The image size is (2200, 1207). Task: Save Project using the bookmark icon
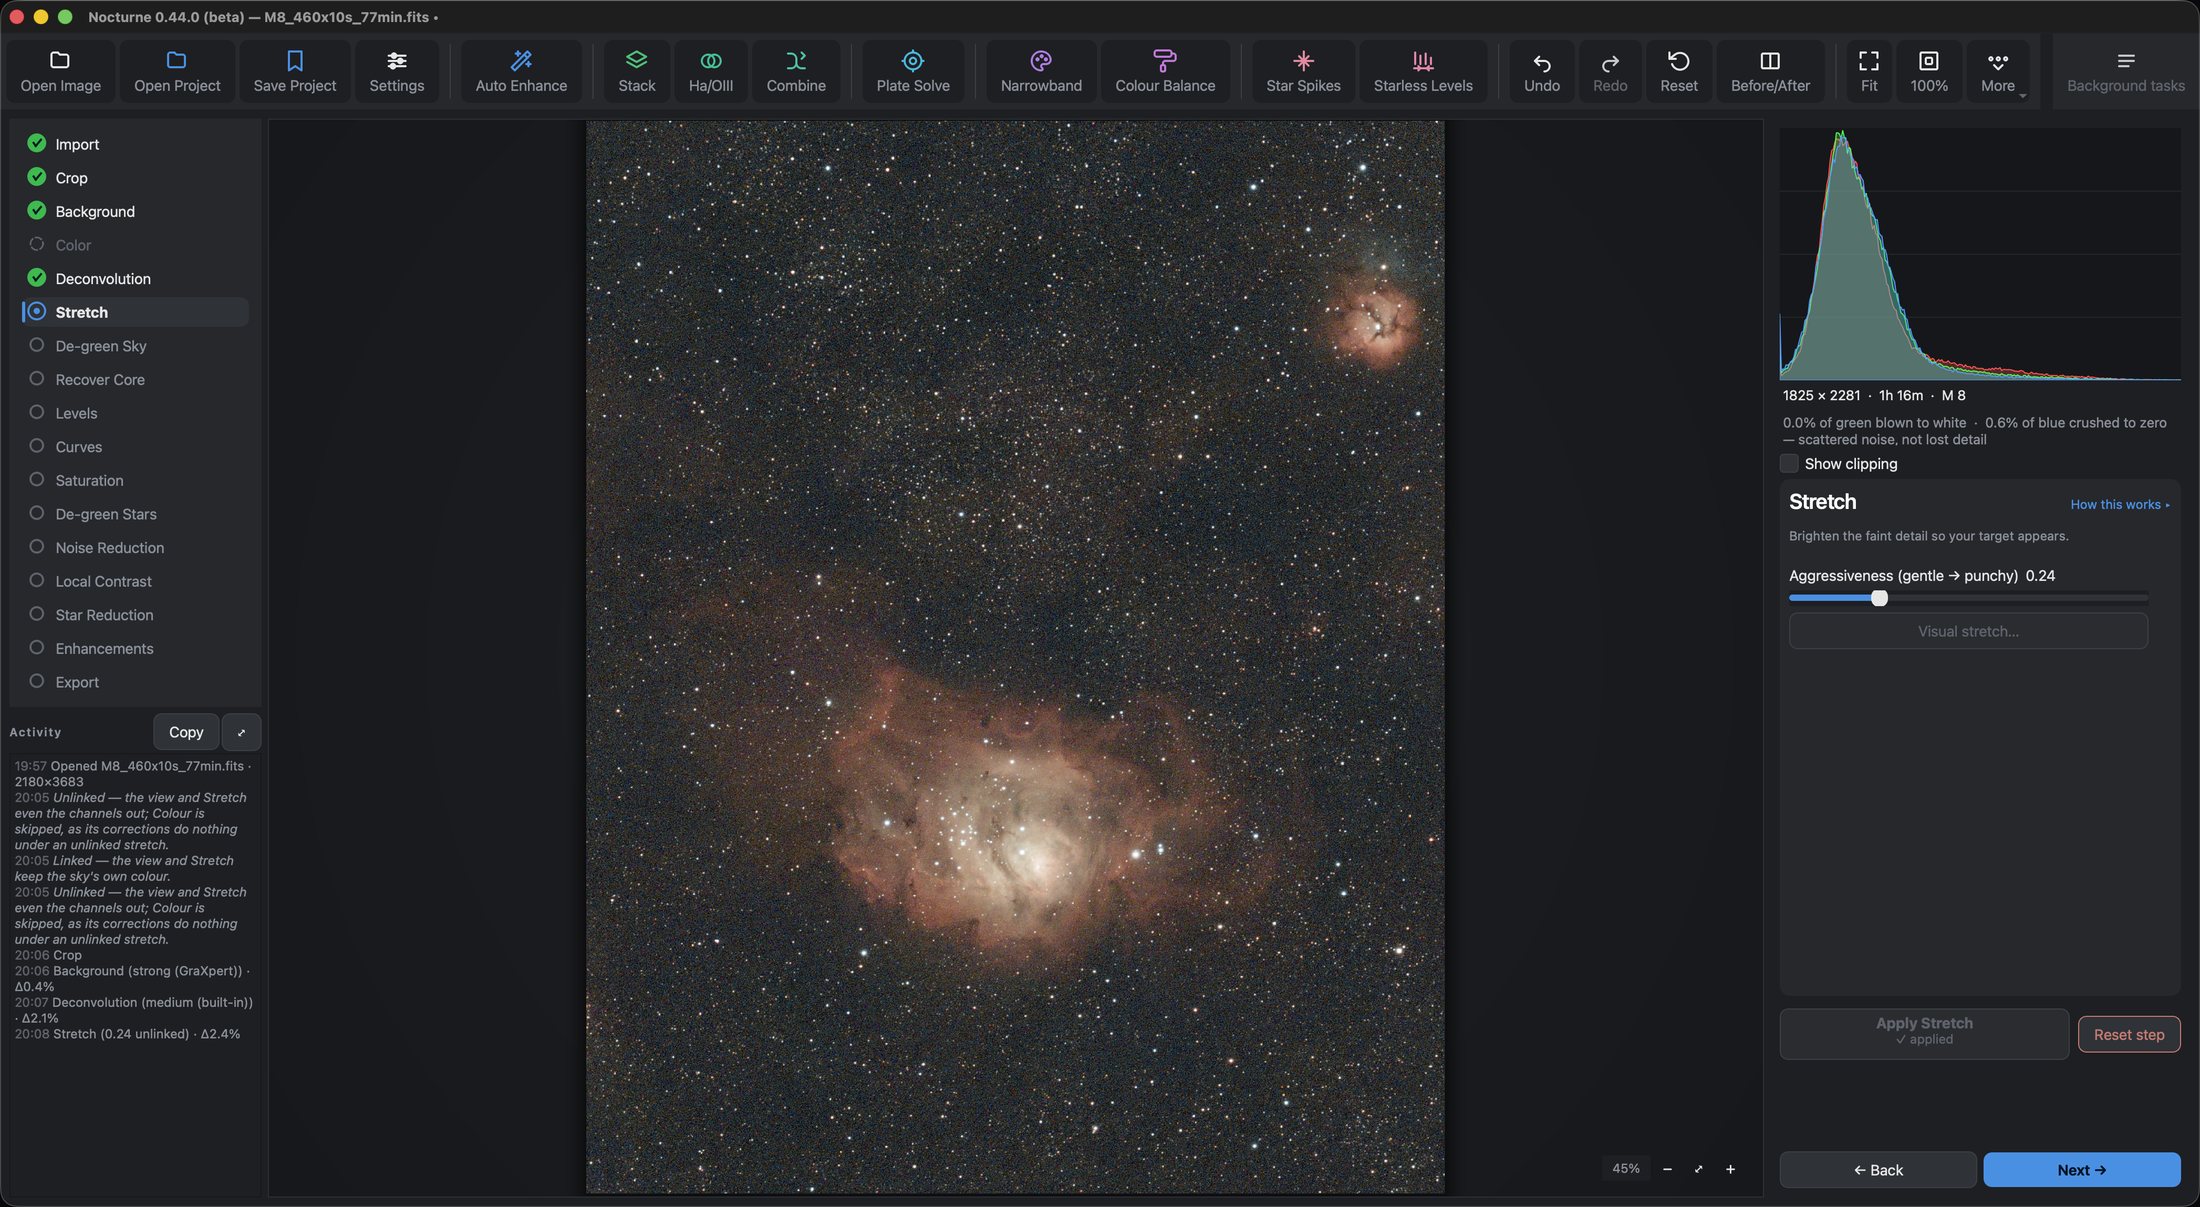[295, 60]
